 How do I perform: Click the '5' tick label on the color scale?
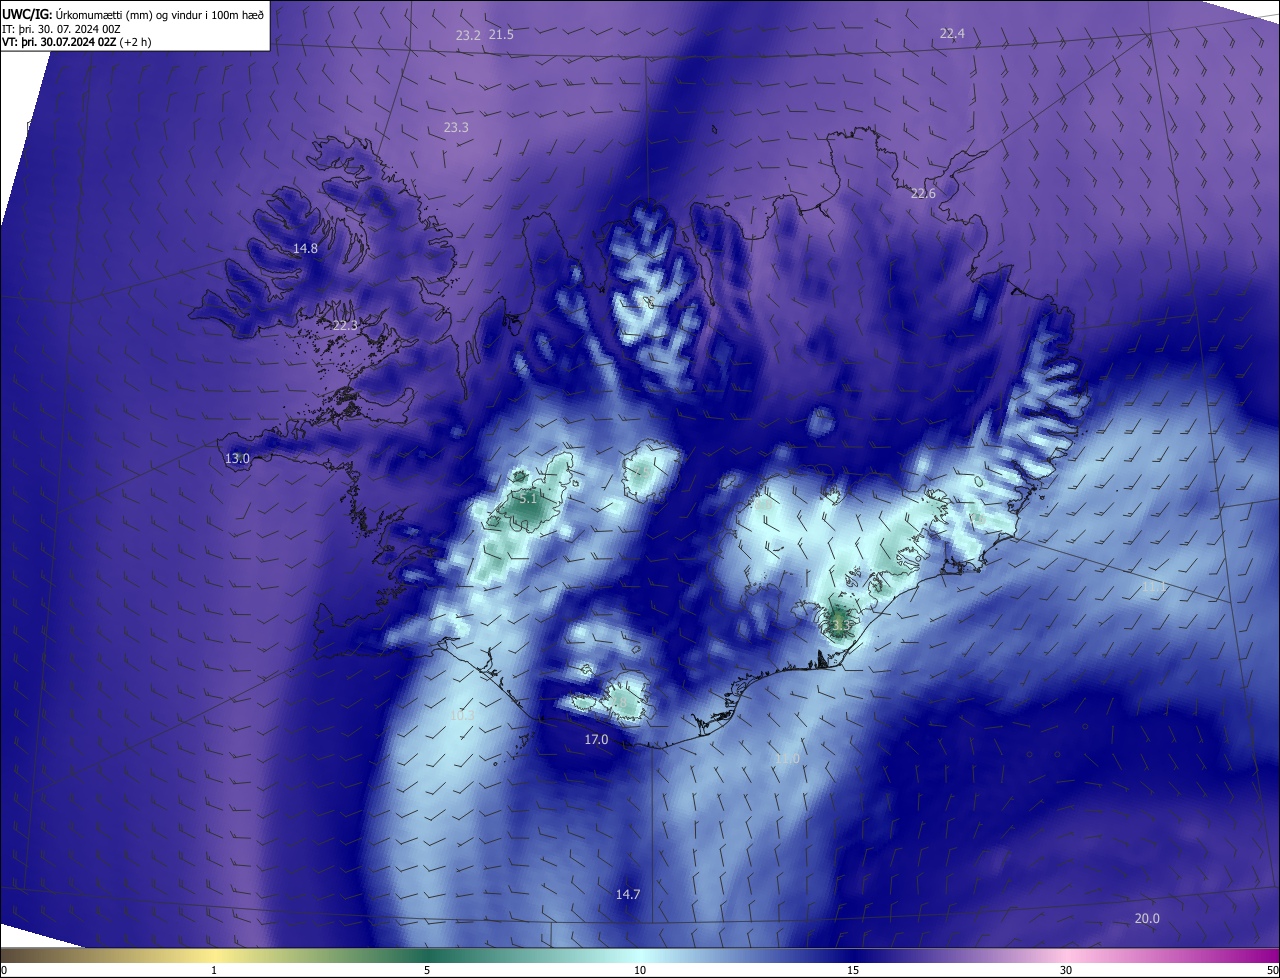(427, 971)
